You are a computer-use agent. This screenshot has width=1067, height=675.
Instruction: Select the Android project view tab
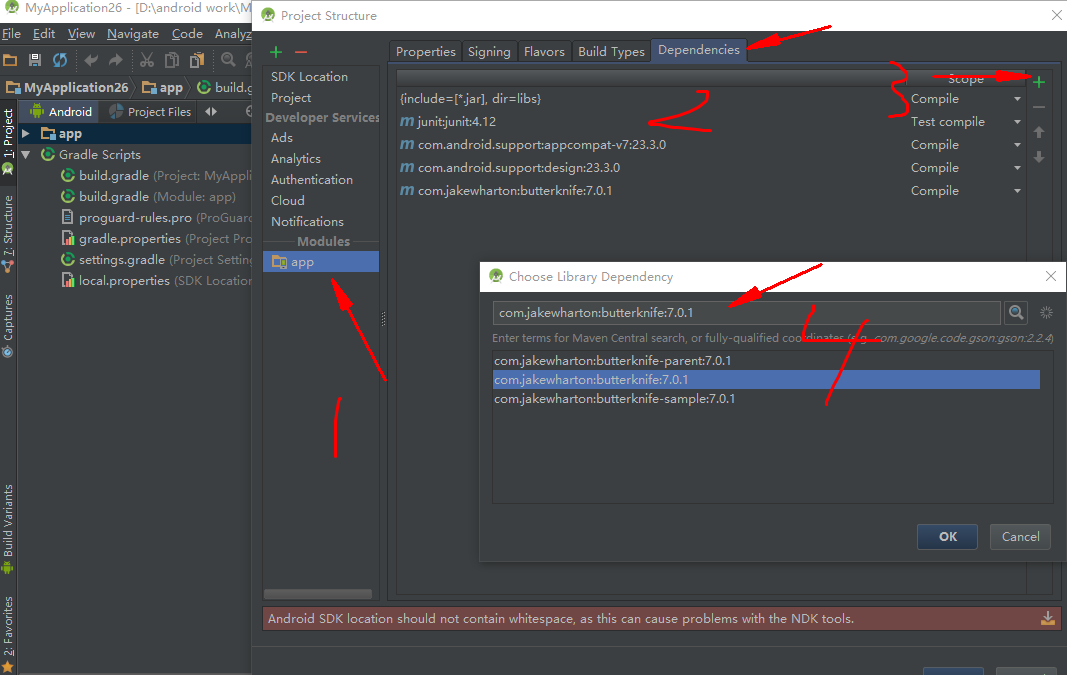click(61, 112)
